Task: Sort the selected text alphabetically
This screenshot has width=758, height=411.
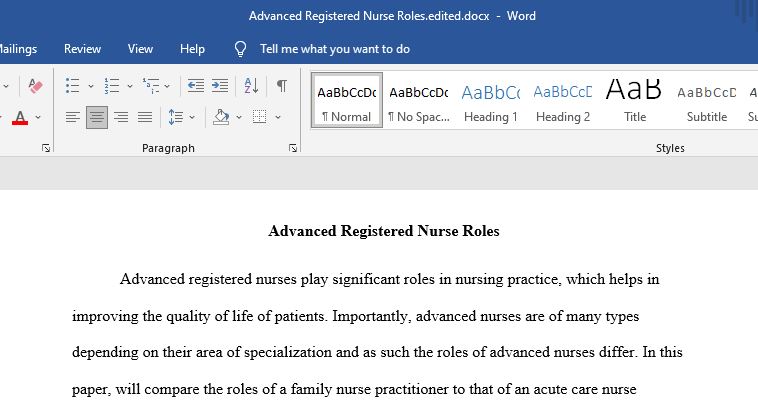Action: point(251,86)
